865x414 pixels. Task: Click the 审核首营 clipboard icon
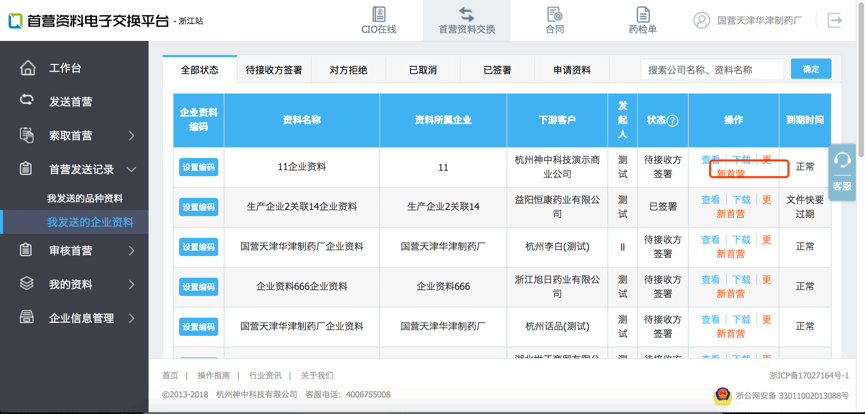[26, 250]
